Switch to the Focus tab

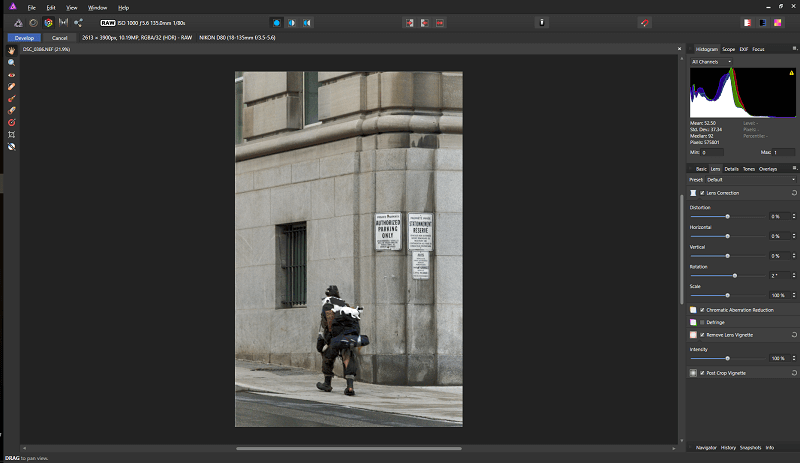tap(759, 50)
